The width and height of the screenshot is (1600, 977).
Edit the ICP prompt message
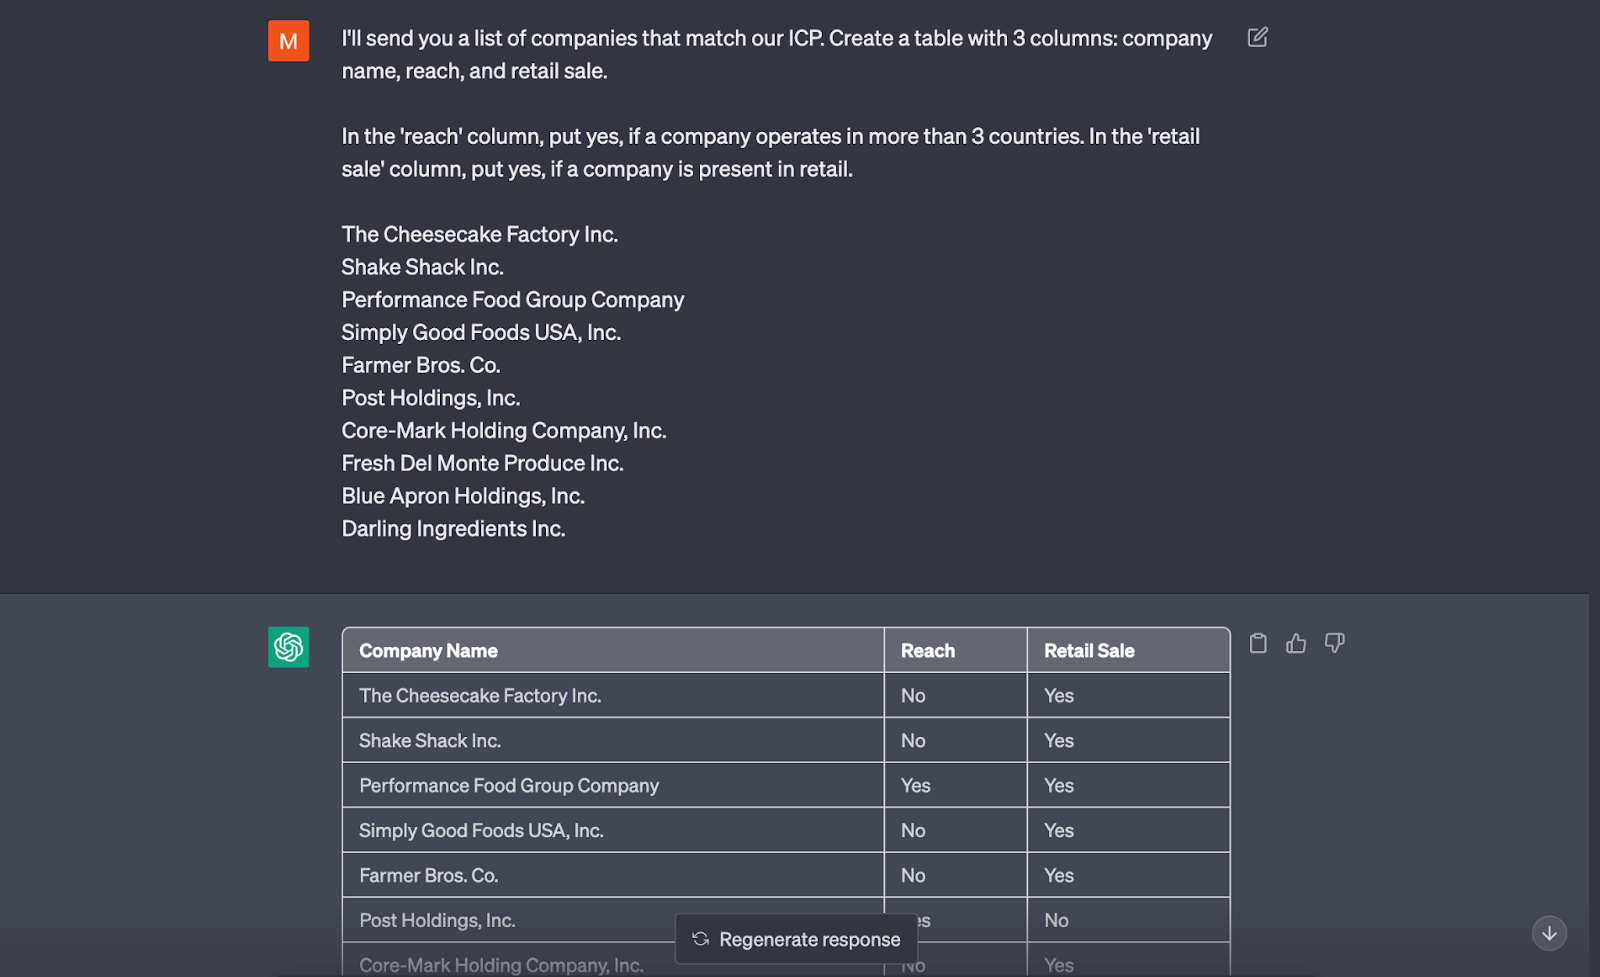click(x=1256, y=36)
